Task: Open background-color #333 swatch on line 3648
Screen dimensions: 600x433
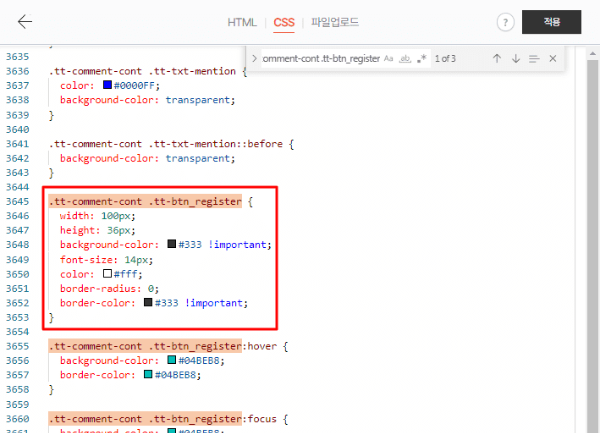Action: pyautogui.click(x=172, y=244)
